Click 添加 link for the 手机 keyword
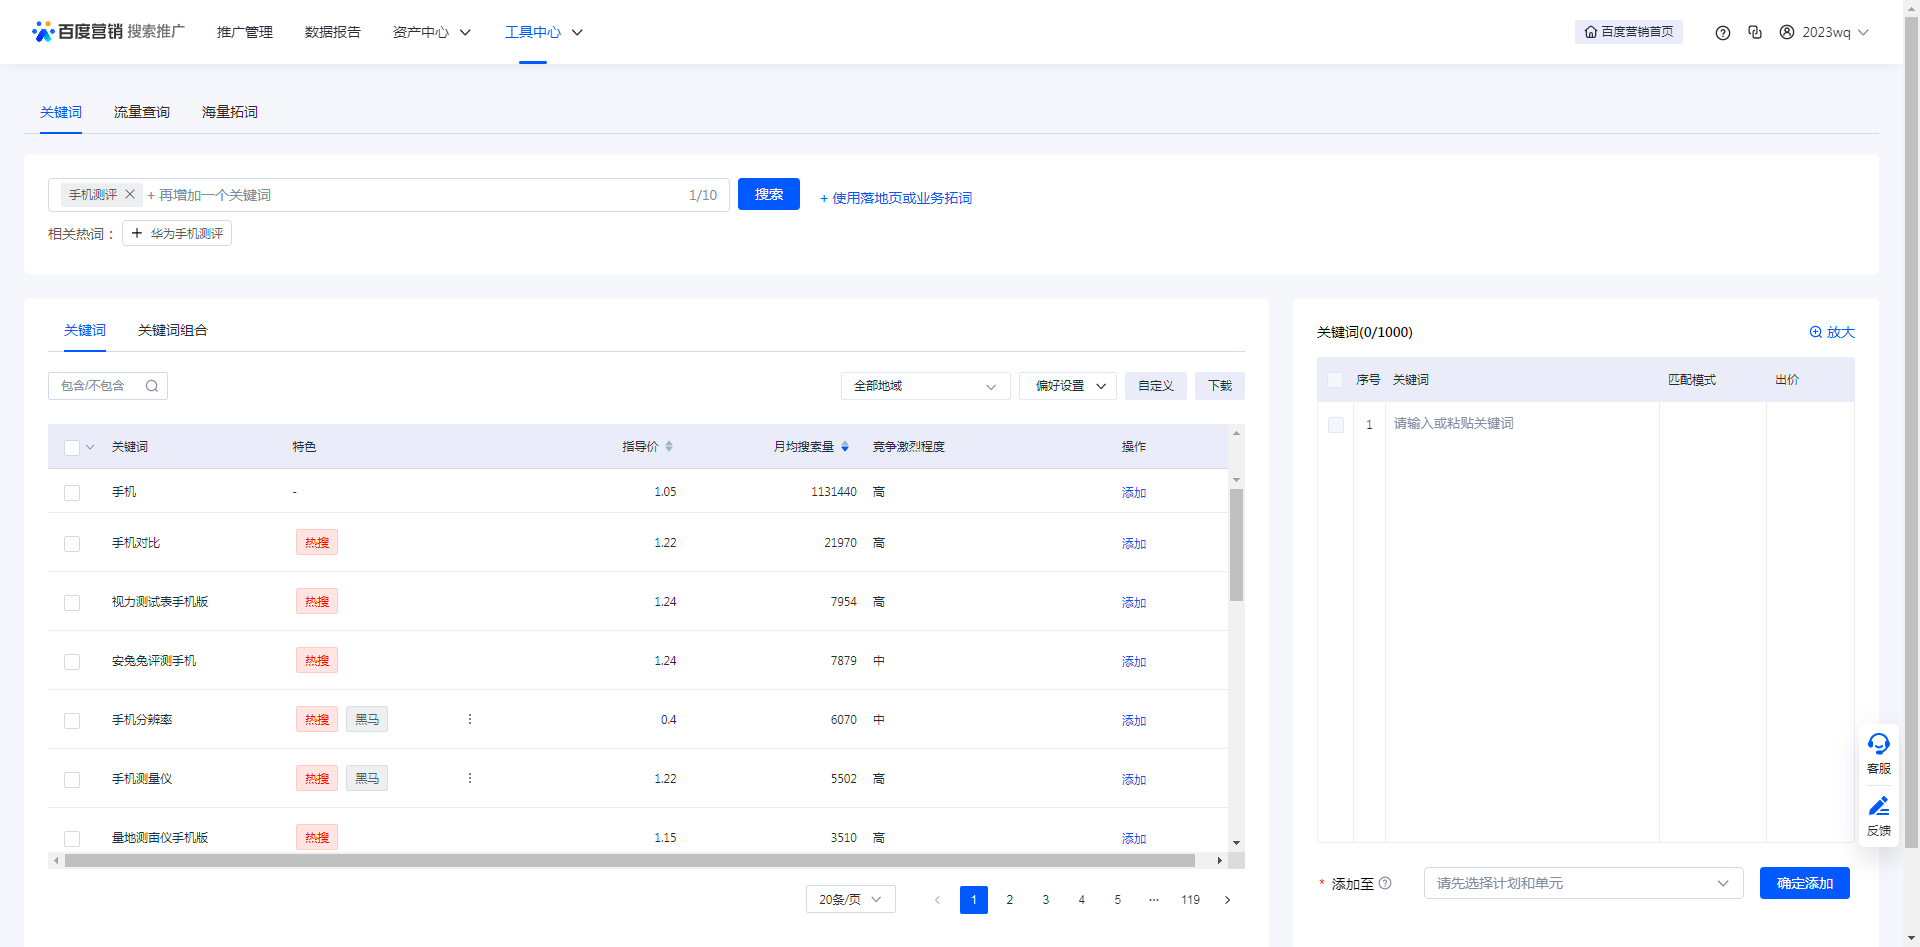Screen dimensions: 1920x947 click(1133, 492)
